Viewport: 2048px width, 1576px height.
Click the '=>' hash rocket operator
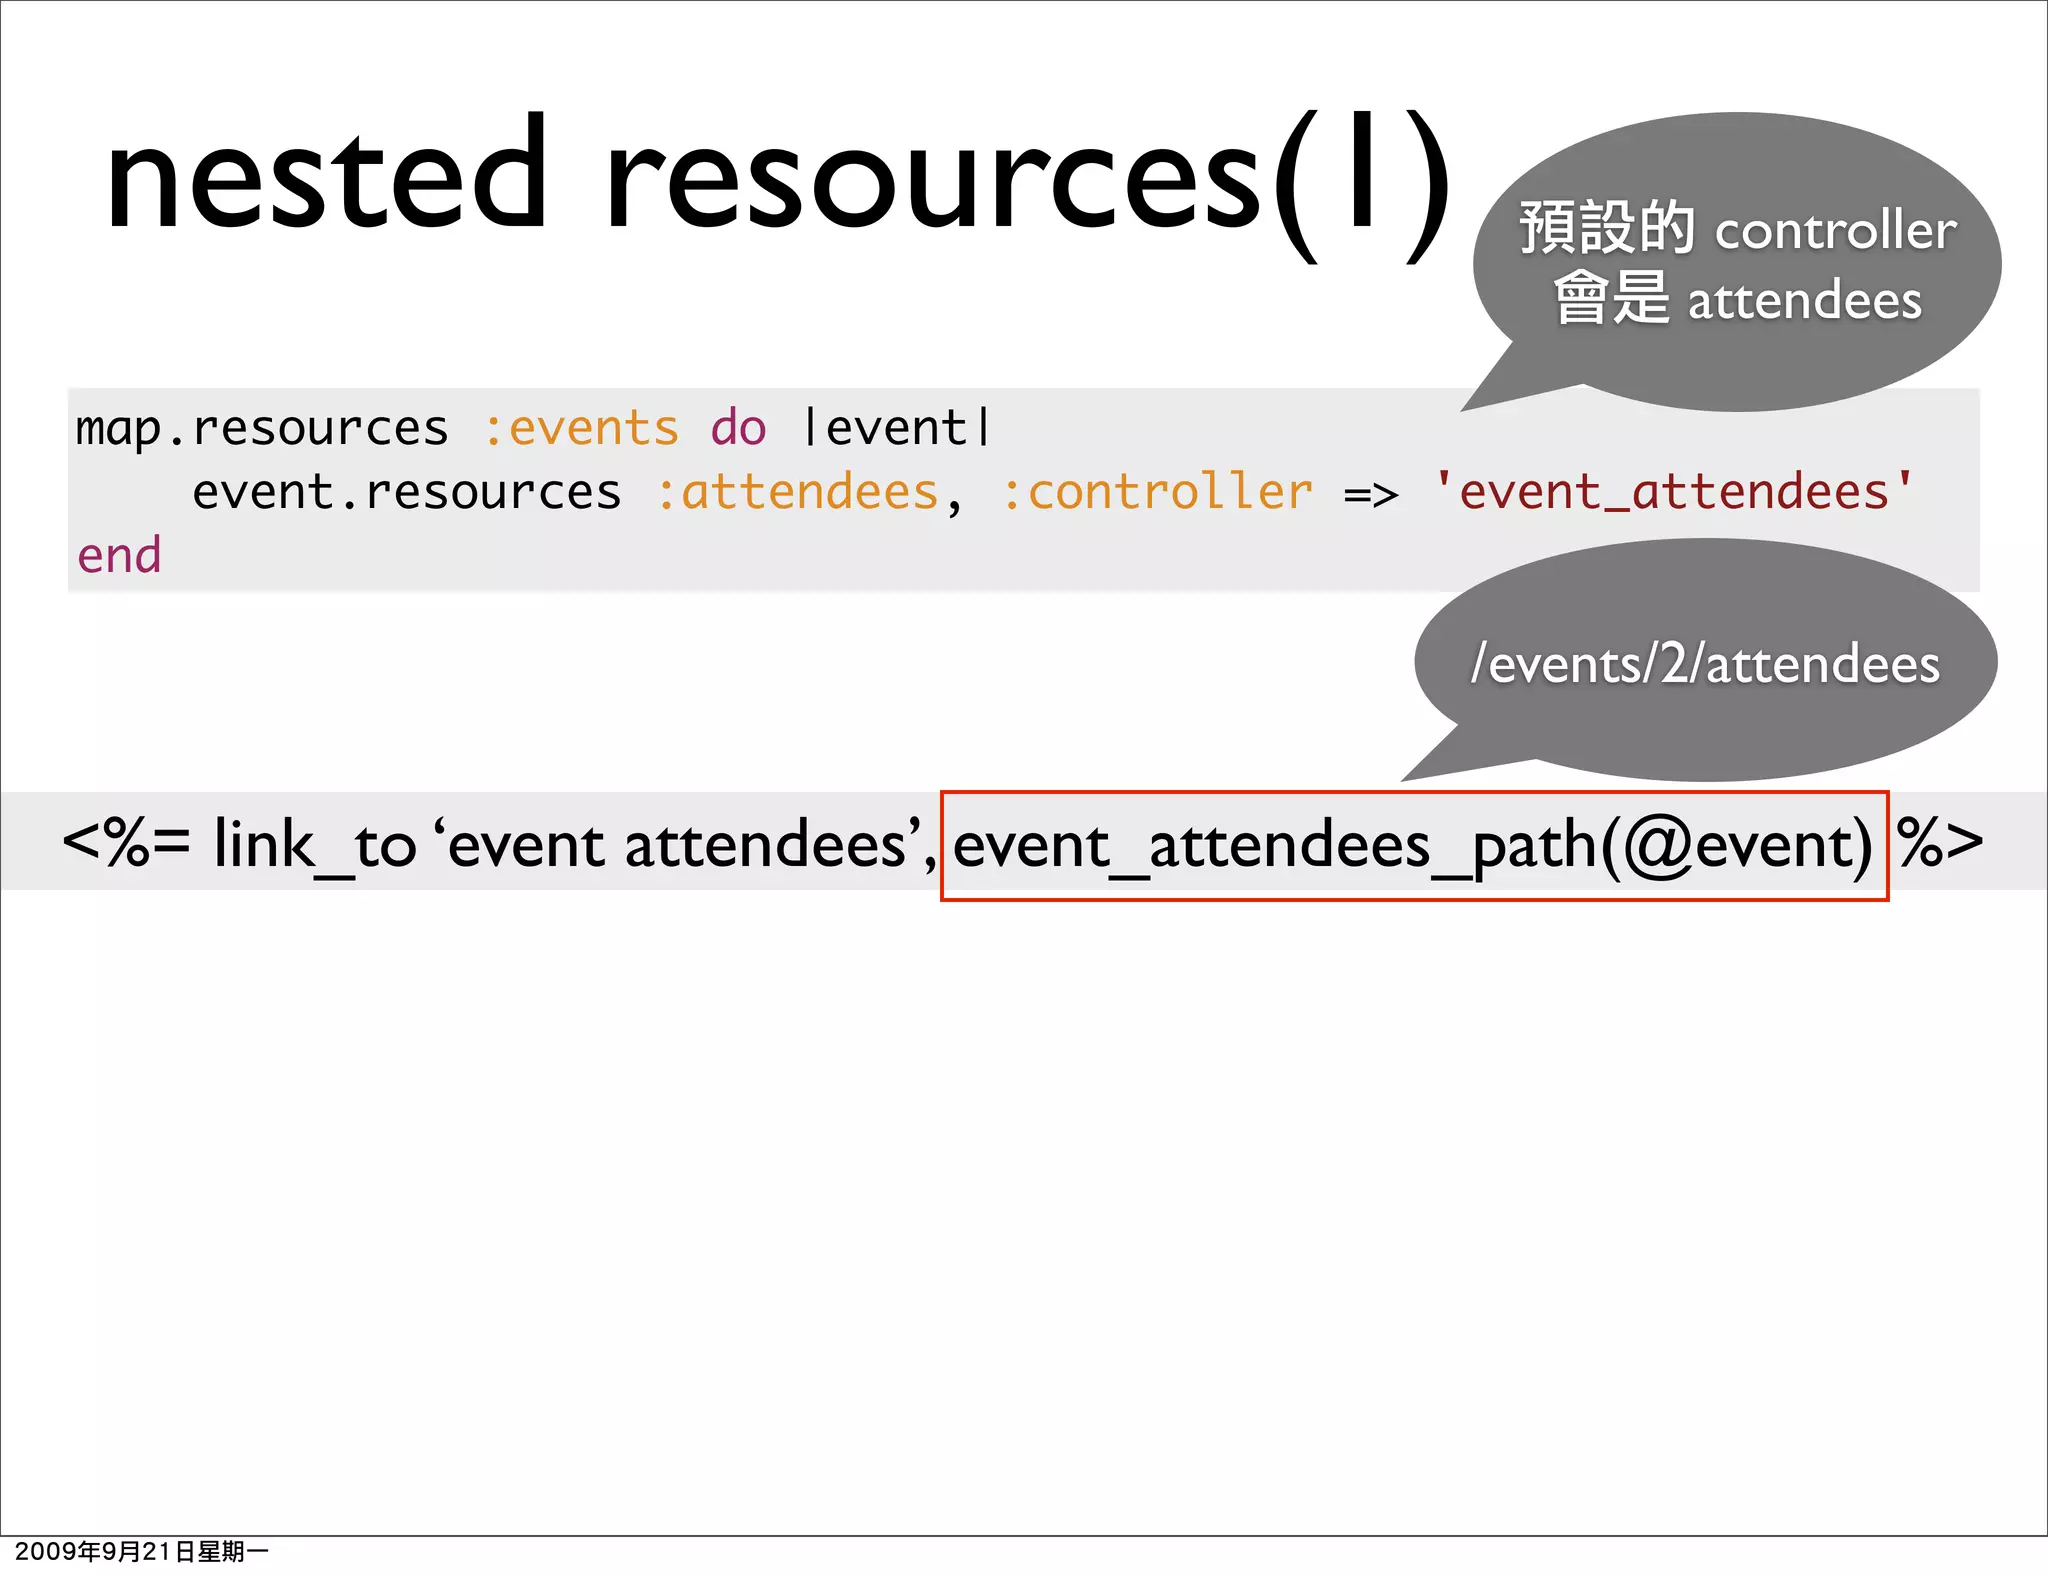click(1370, 493)
